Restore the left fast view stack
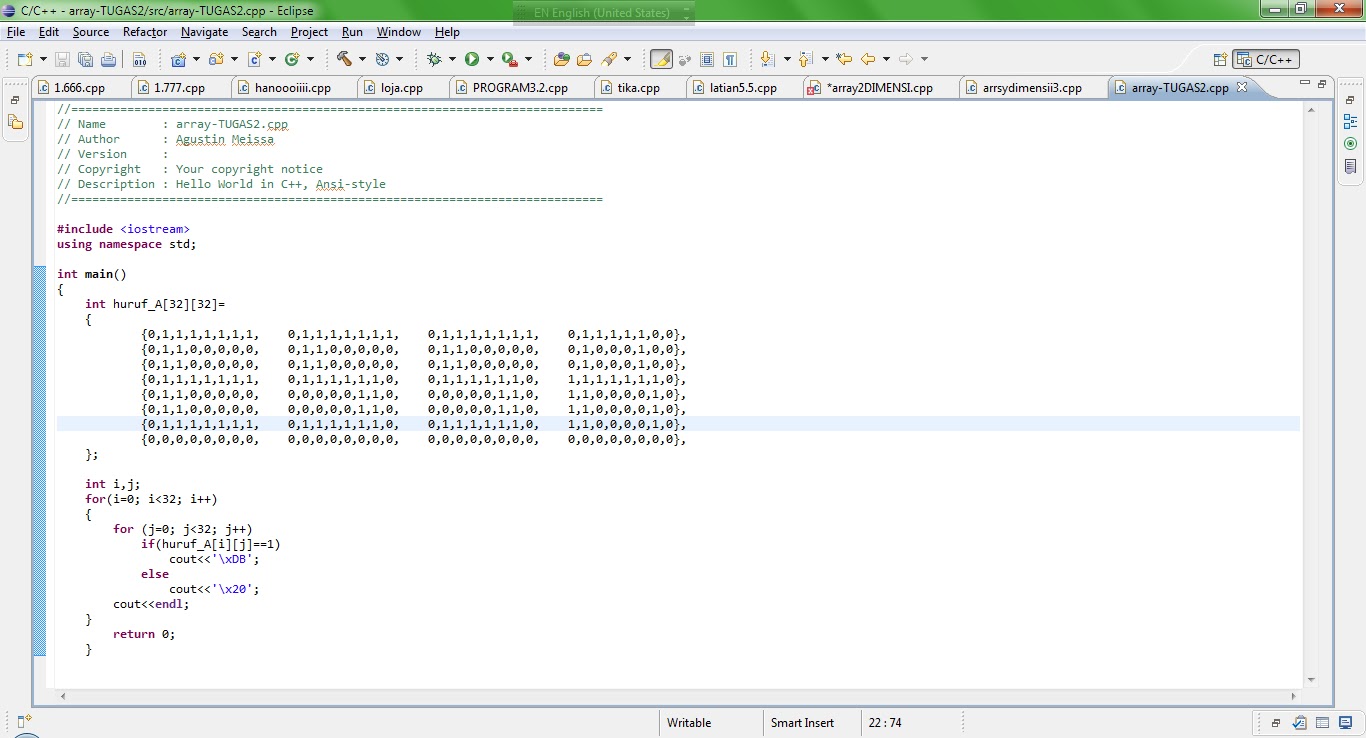The image size is (1366, 738). coord(15,100)
